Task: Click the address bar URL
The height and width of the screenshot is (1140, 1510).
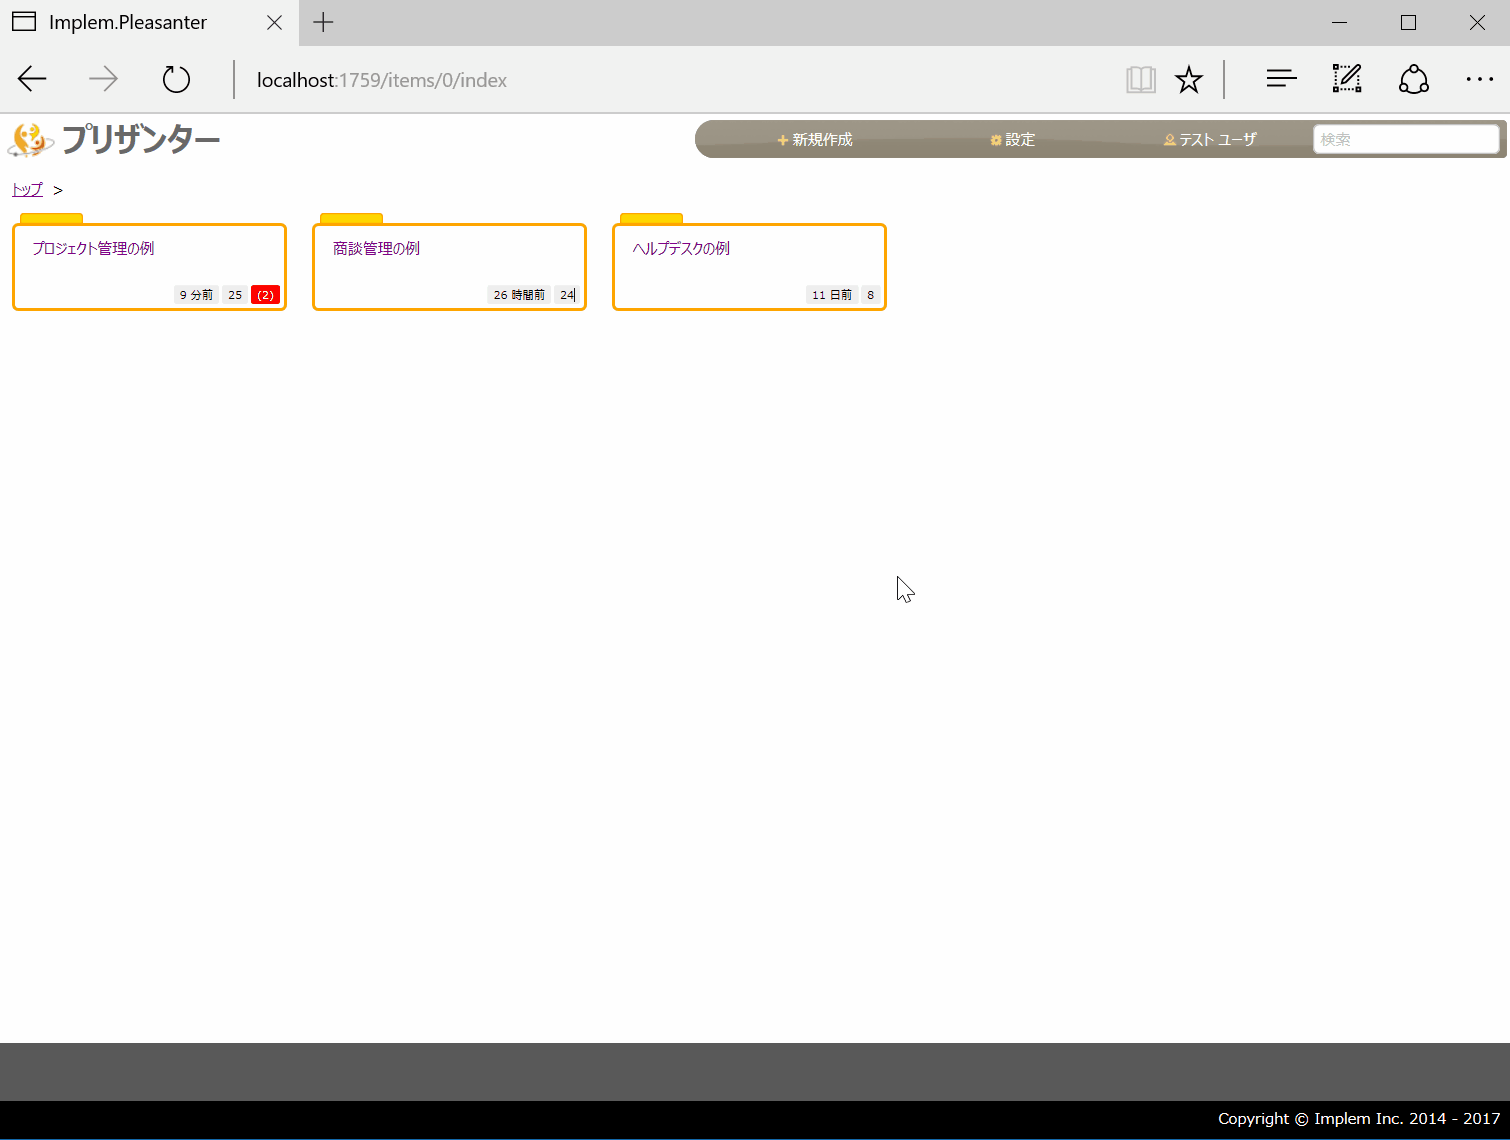Action: click(382, 80)
